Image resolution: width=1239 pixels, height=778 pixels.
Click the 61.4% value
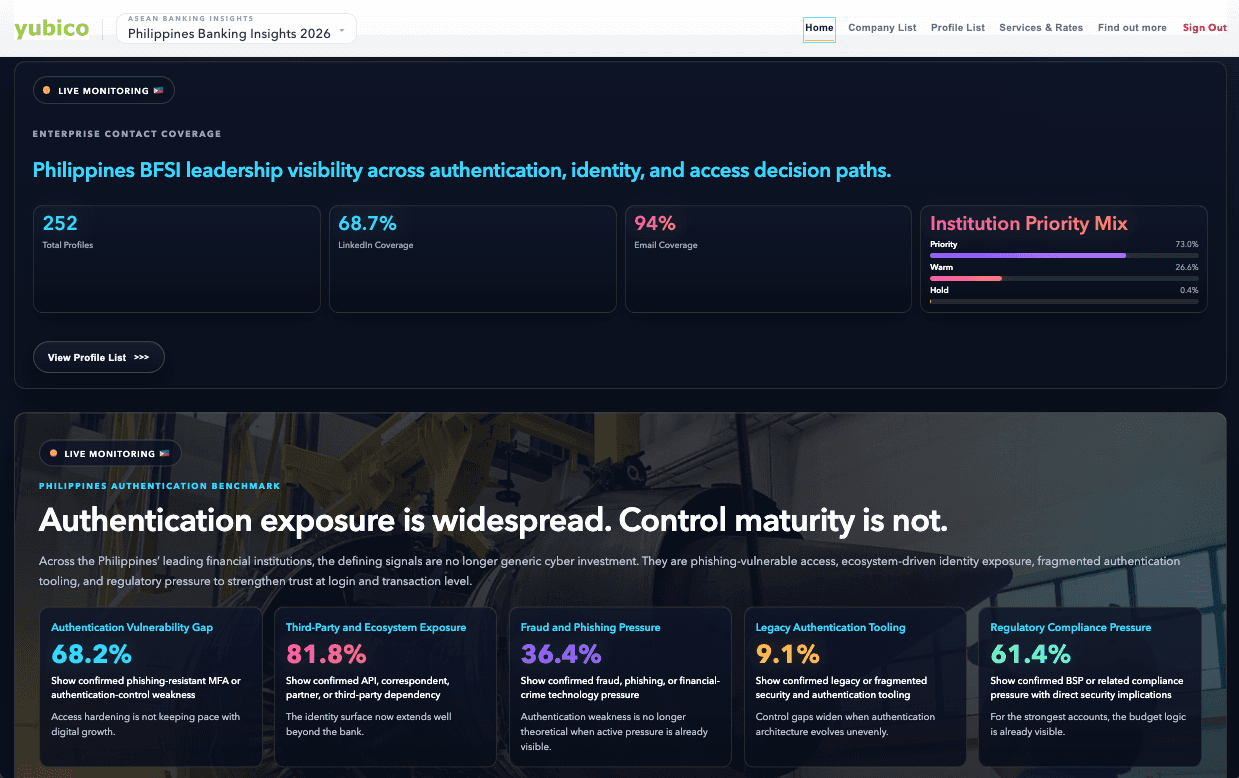pos(1030,654)
